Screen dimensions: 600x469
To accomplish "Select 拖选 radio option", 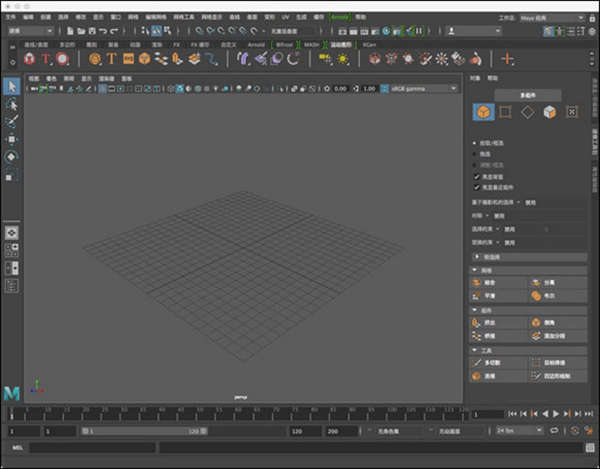I will tap(474, 154).
